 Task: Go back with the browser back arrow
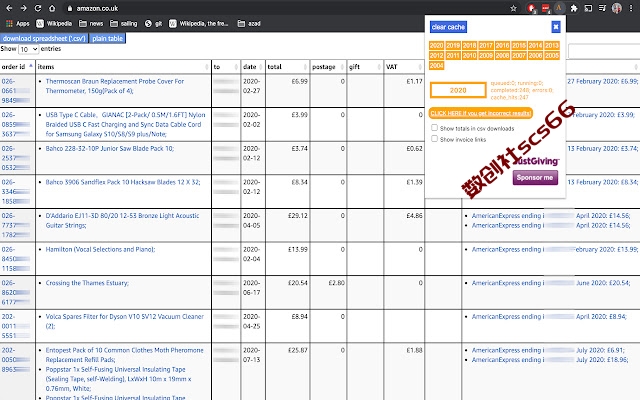click(9, 8)
